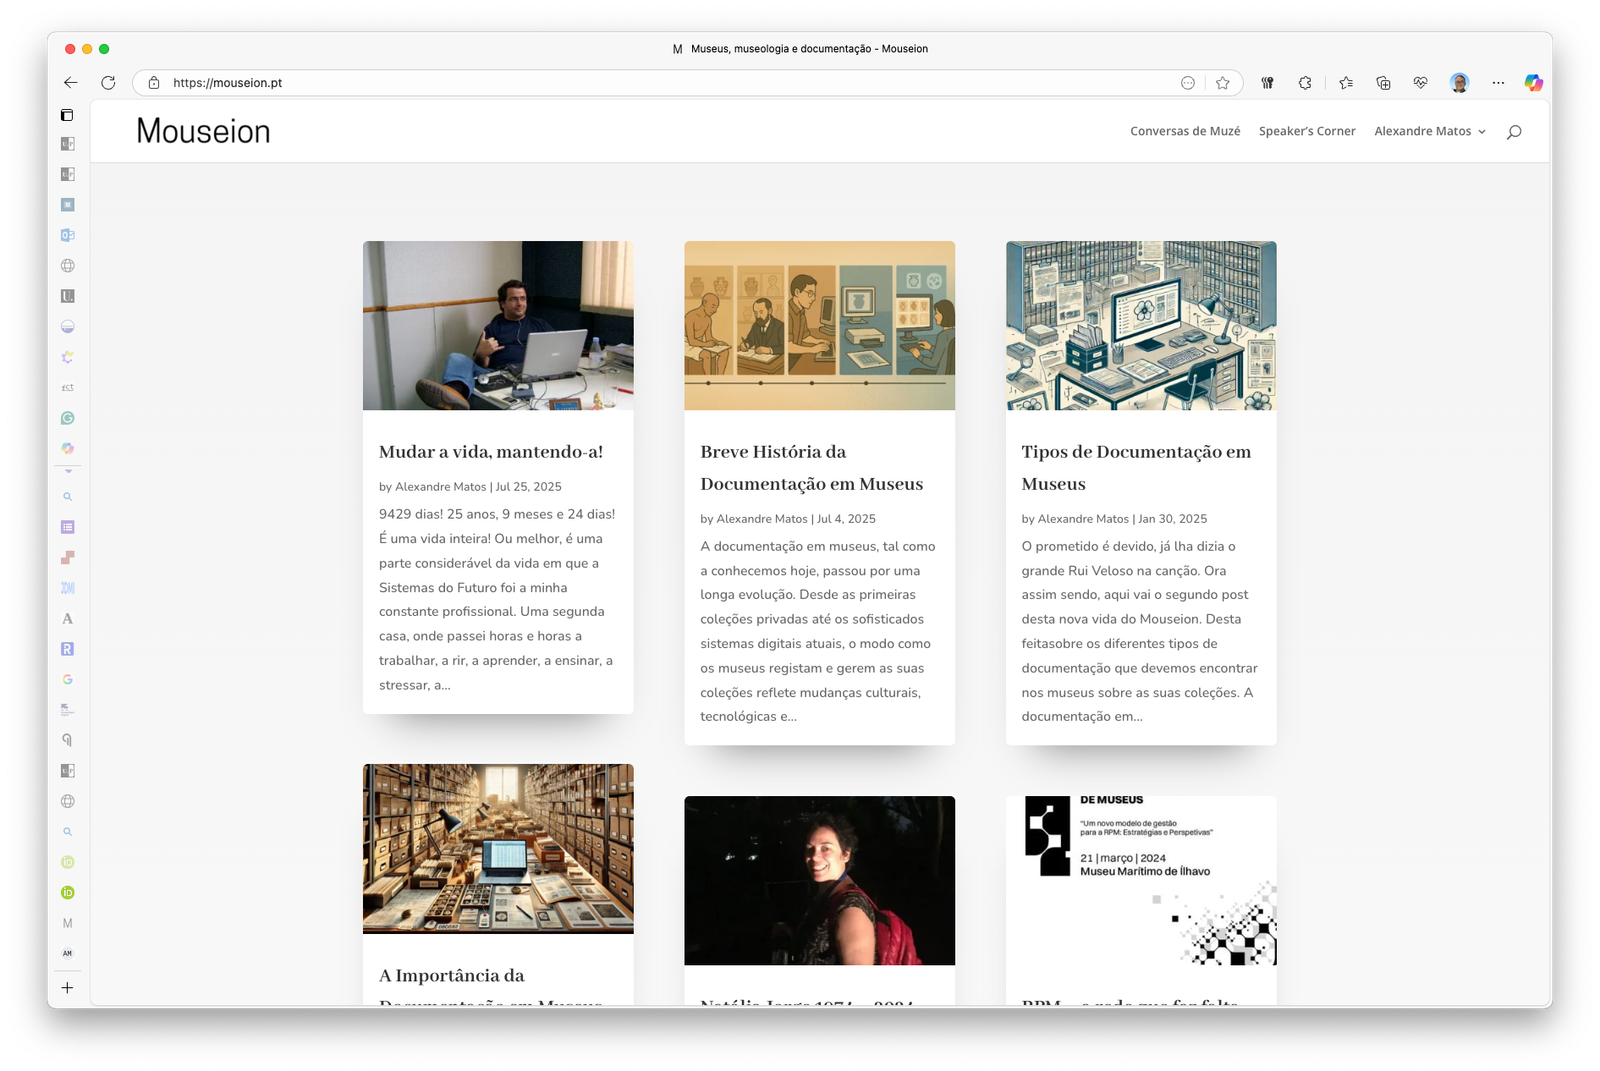This screenshot has width=1600, height=1071.
Task: Open the Settings and more (...) menu
Action: pyautogui.click(x=1497, y=83)
